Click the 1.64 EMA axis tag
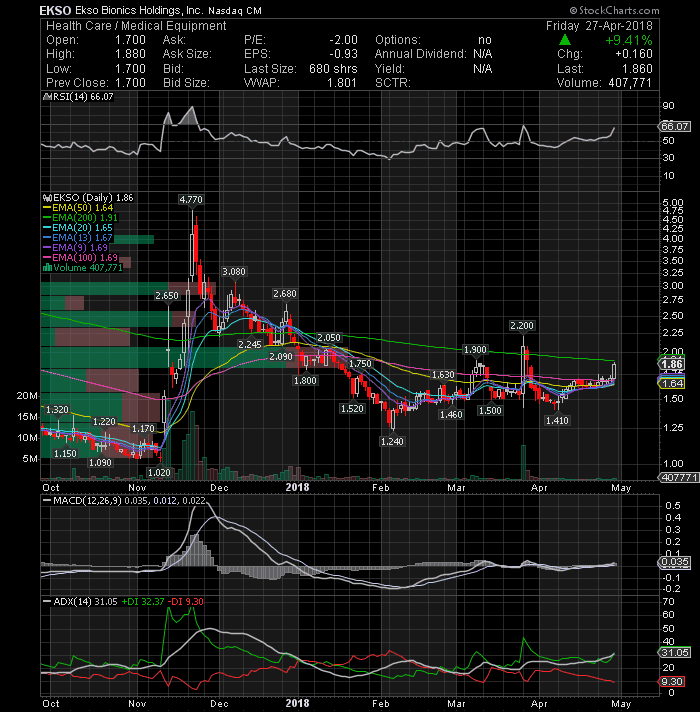 [672, 384]
